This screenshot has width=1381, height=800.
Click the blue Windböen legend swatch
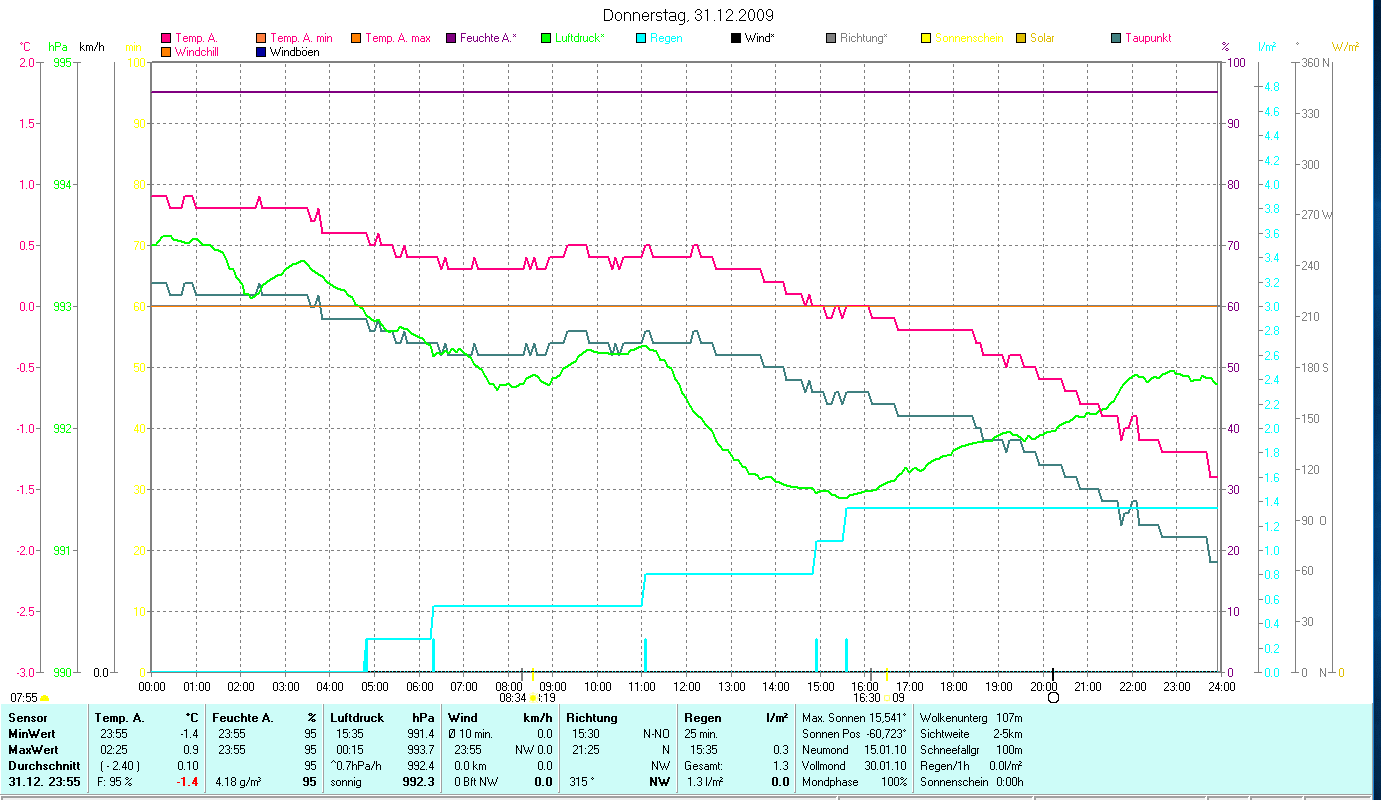(262, 52)
